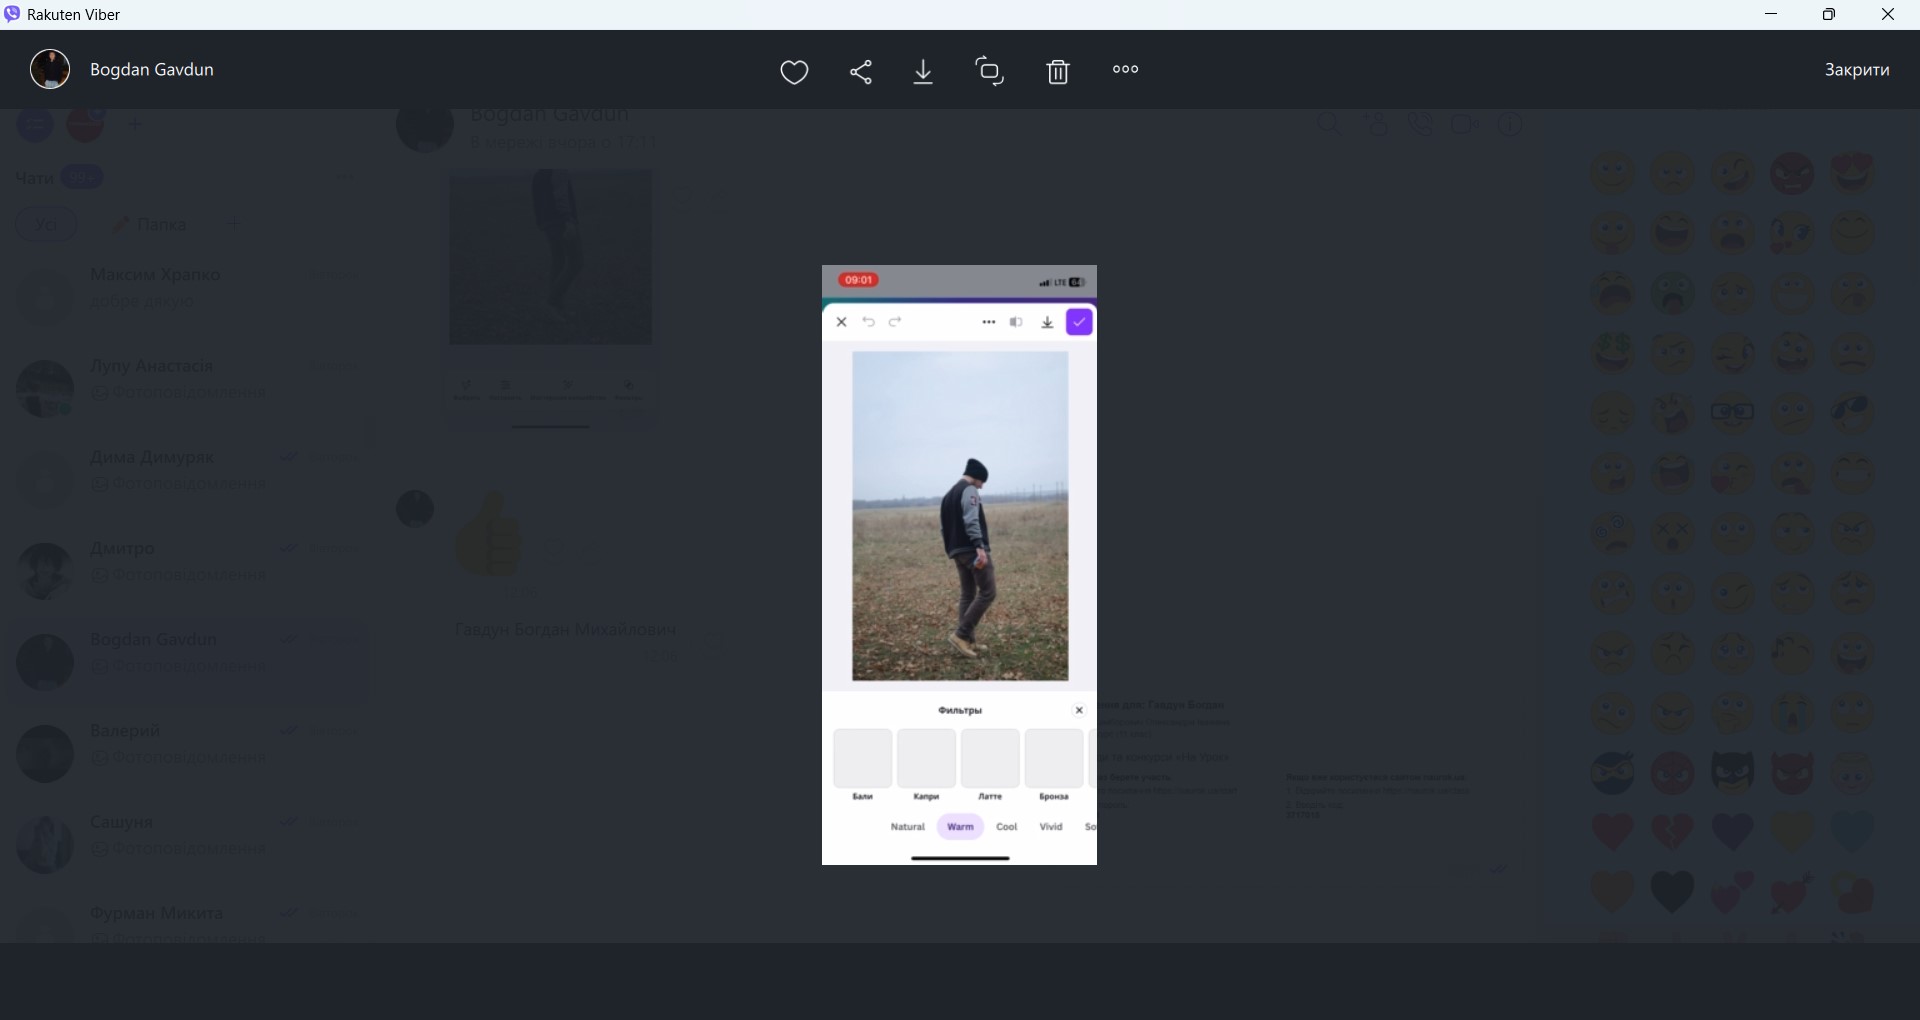Restore down the Viber window
The width and height of the screenshot is (1920, 1020).
pos(1829,14)
